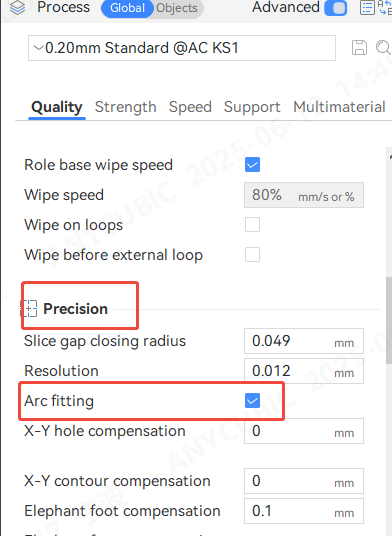
Task: Select Objects in the Global/Objects switch
Action: point(177,8)
